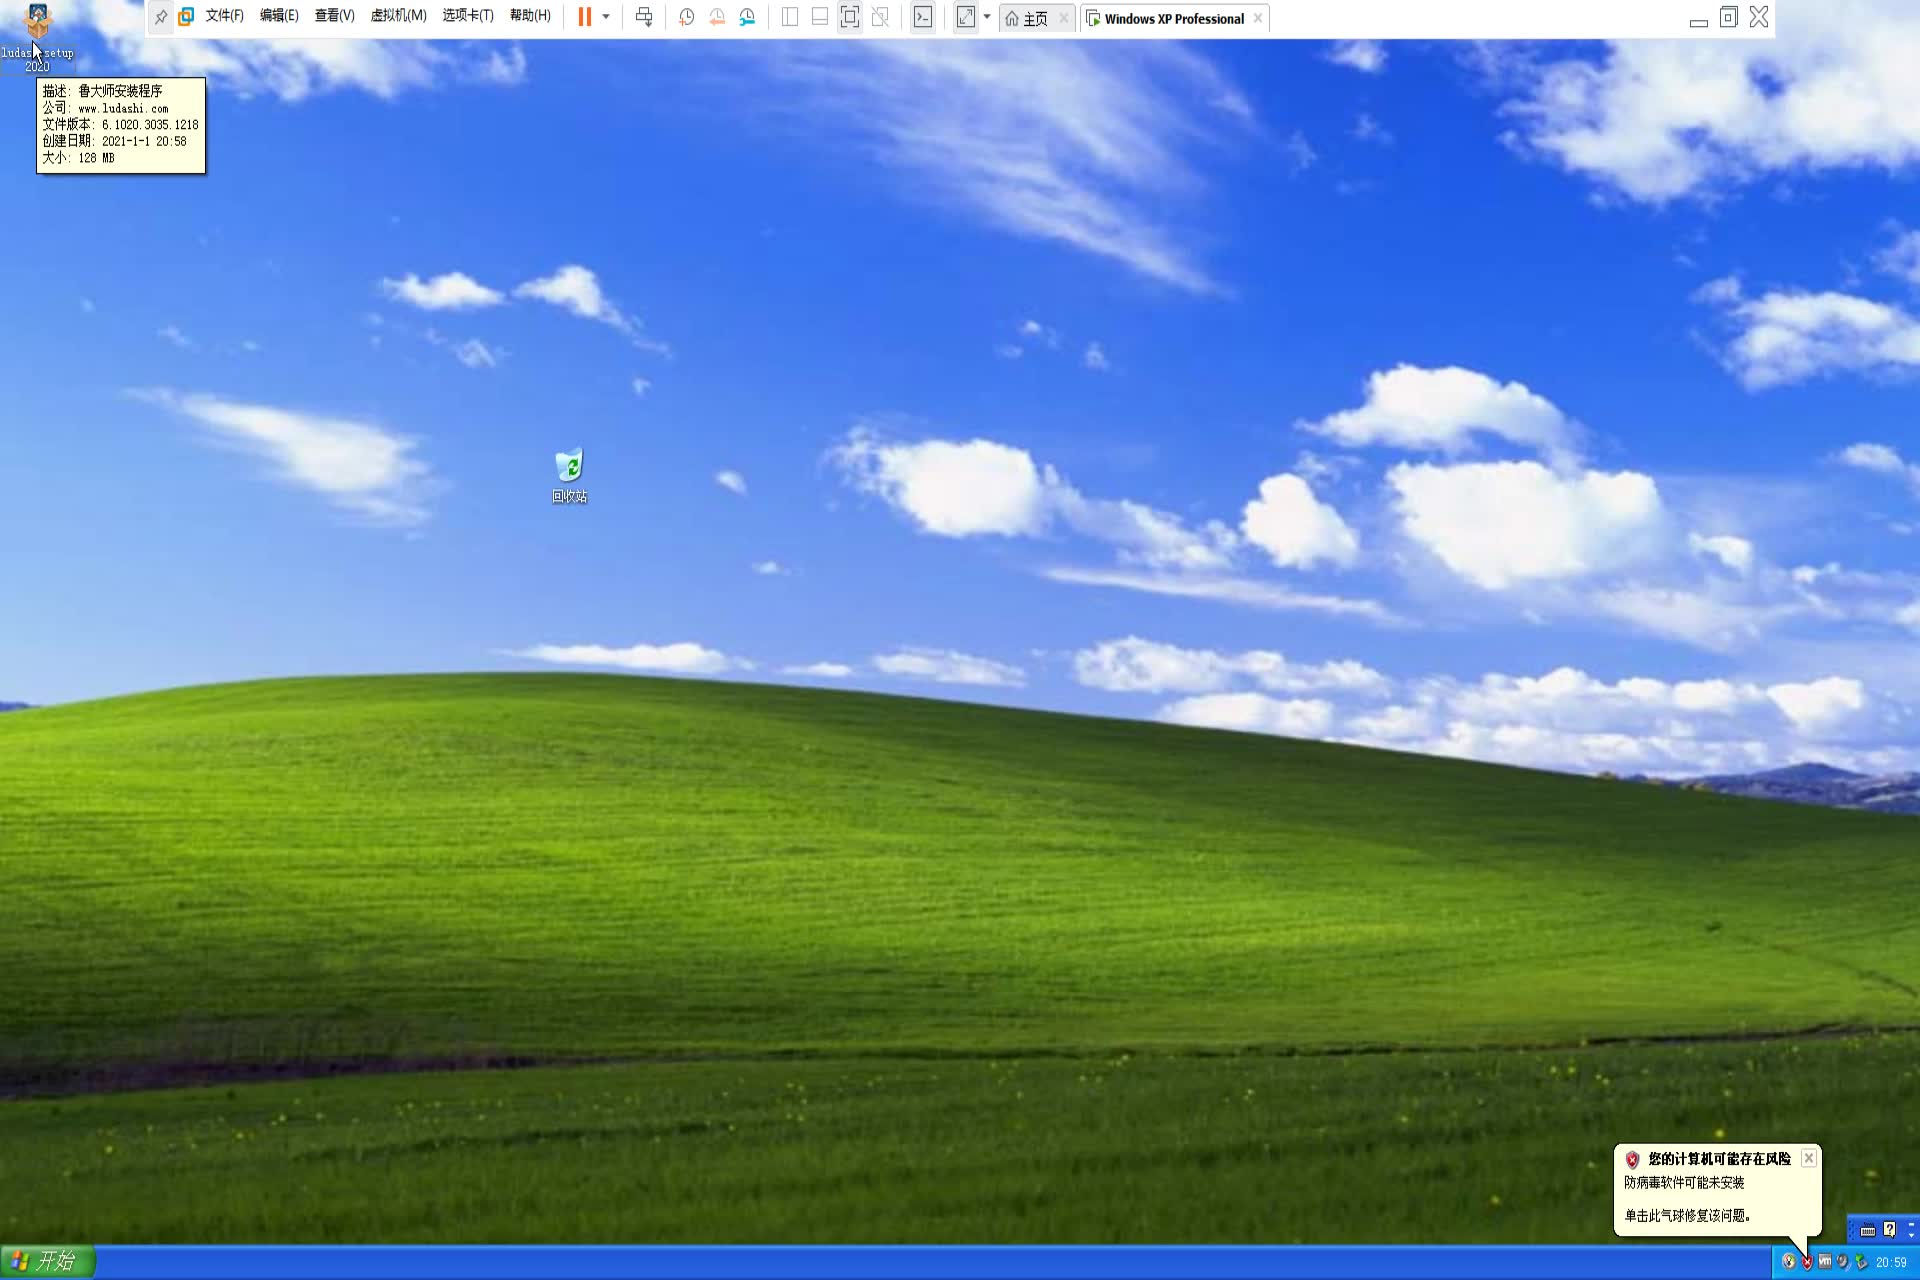Toggle the library sidebar view icon
Screen dimensions: 1920x1280
coord(789,17)
